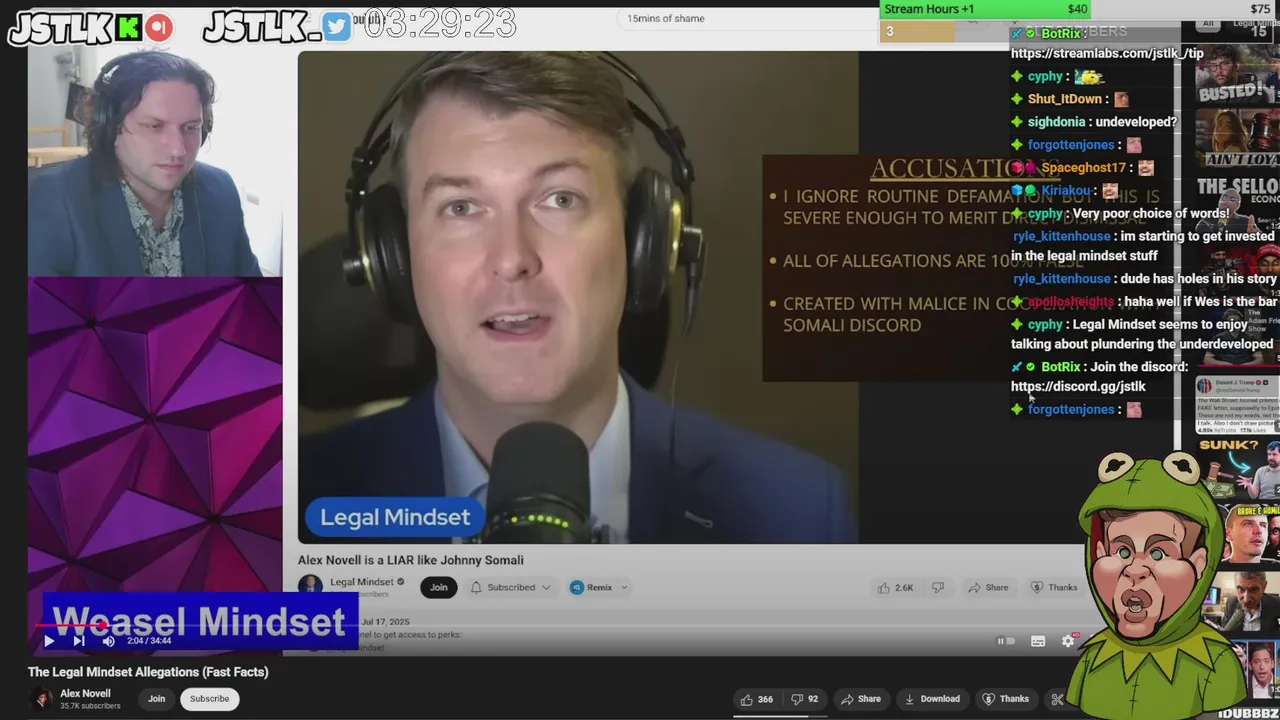
Task: Mute the video using the volume speaker icon
Action: tap(108, 641)
